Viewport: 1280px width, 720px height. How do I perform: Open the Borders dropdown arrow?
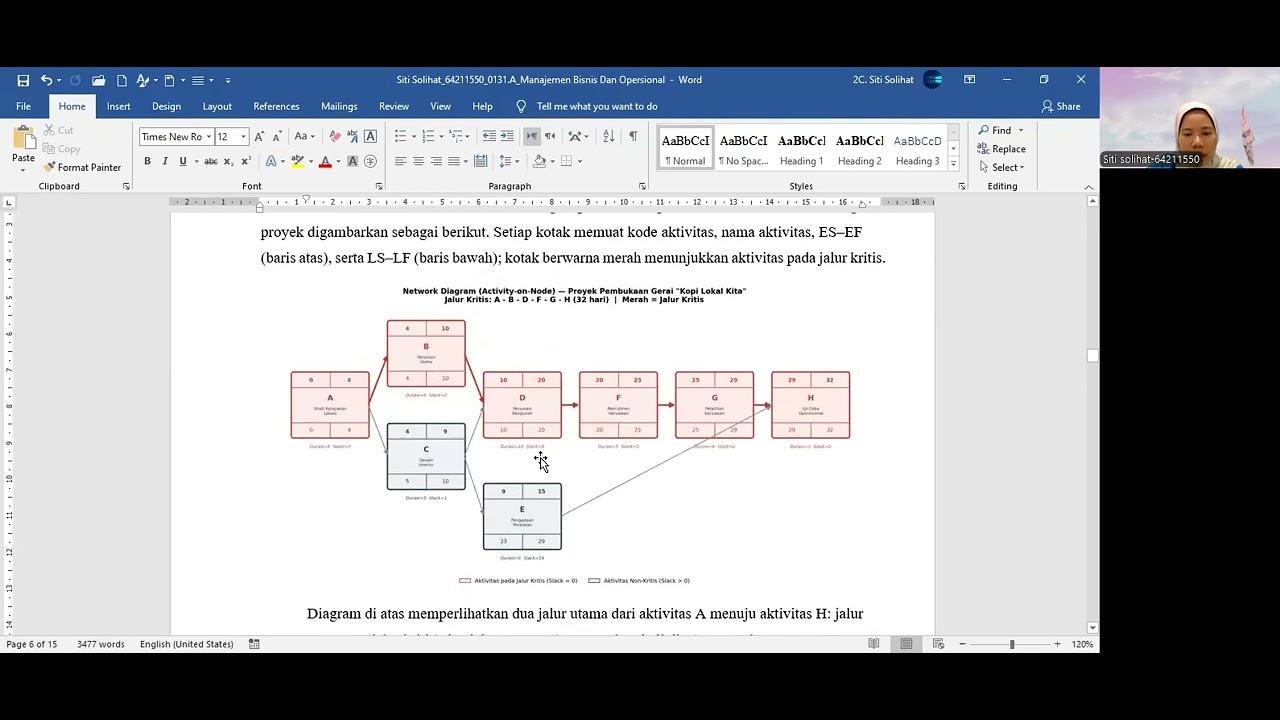tap(580, 161)
